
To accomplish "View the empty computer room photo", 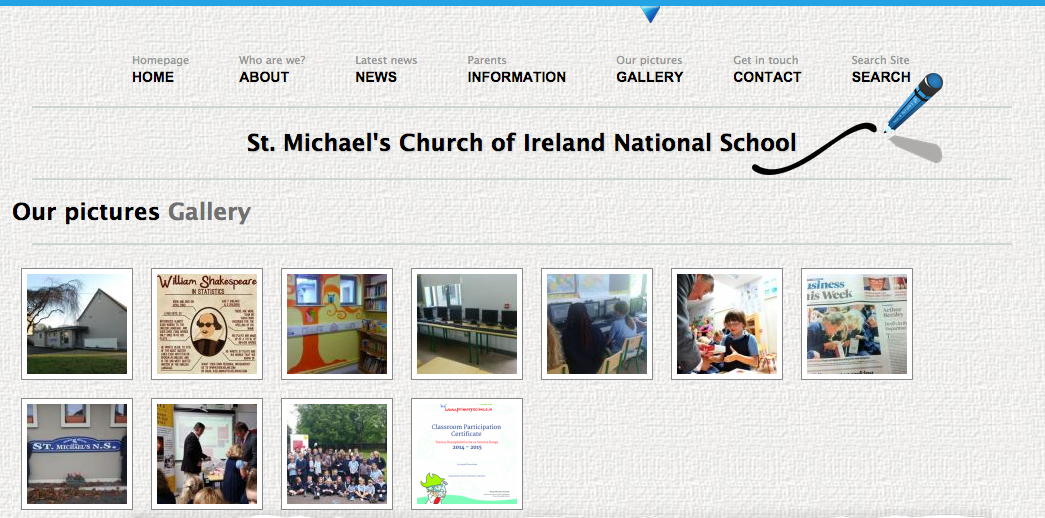I will tap(467, 324).
